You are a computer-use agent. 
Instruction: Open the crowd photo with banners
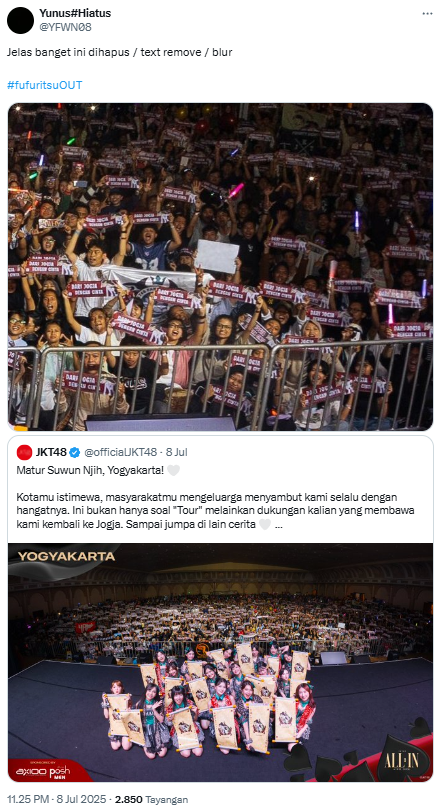220,267
